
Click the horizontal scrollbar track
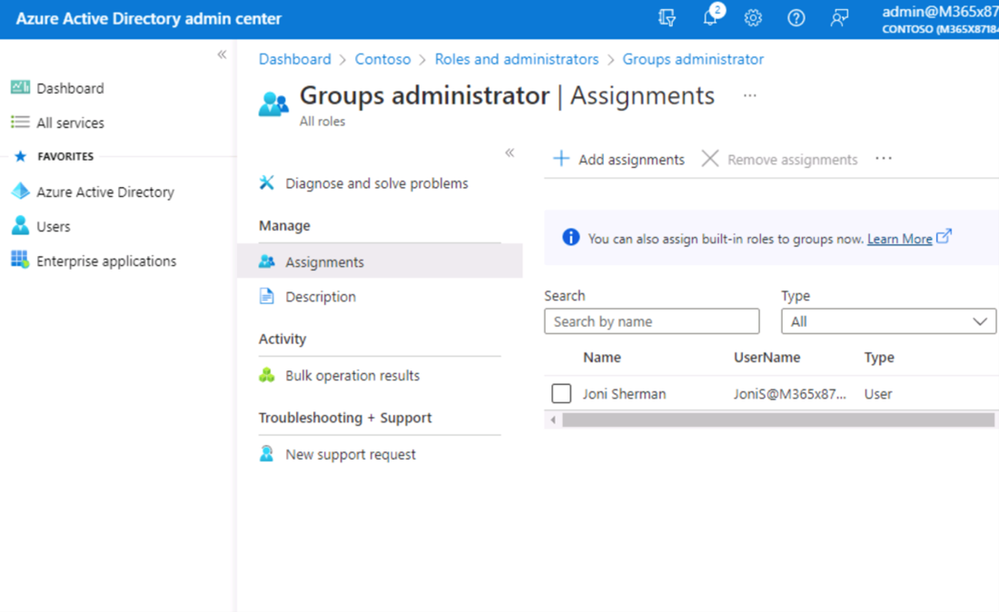(x=778, y=420)
